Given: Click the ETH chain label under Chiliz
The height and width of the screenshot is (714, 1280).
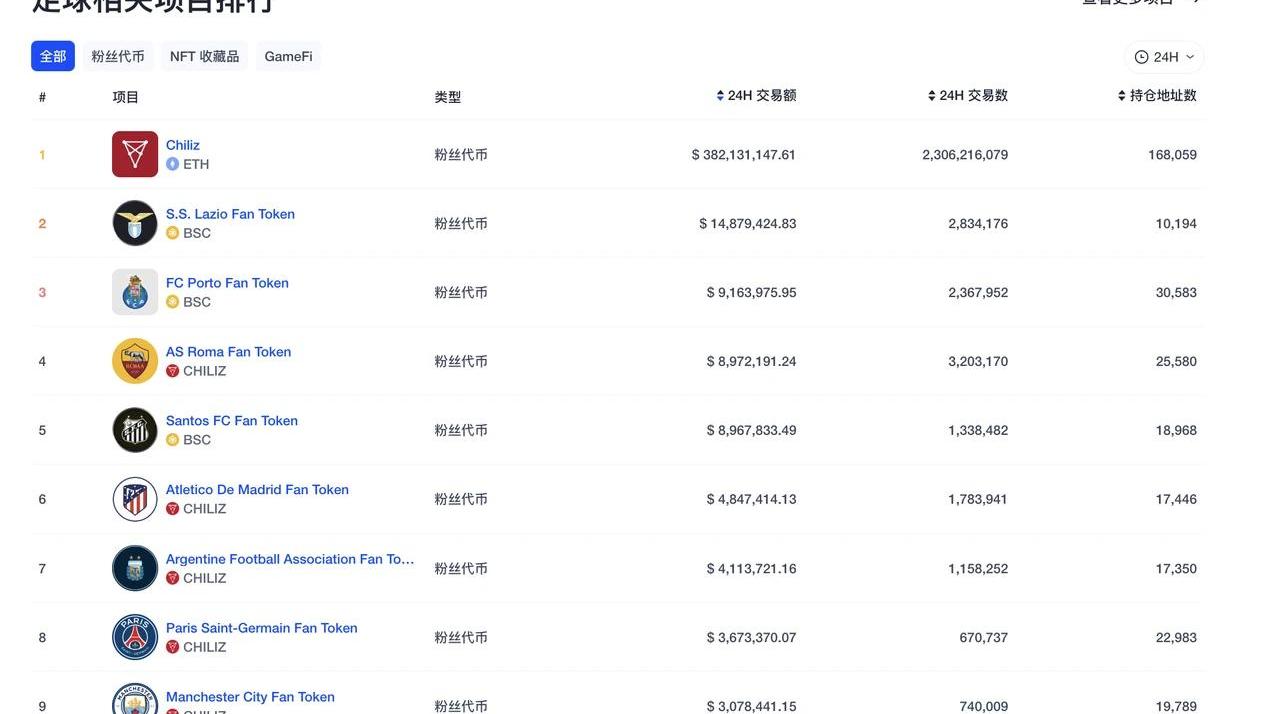Looking at the screenshot, I should tap(196, 164).
